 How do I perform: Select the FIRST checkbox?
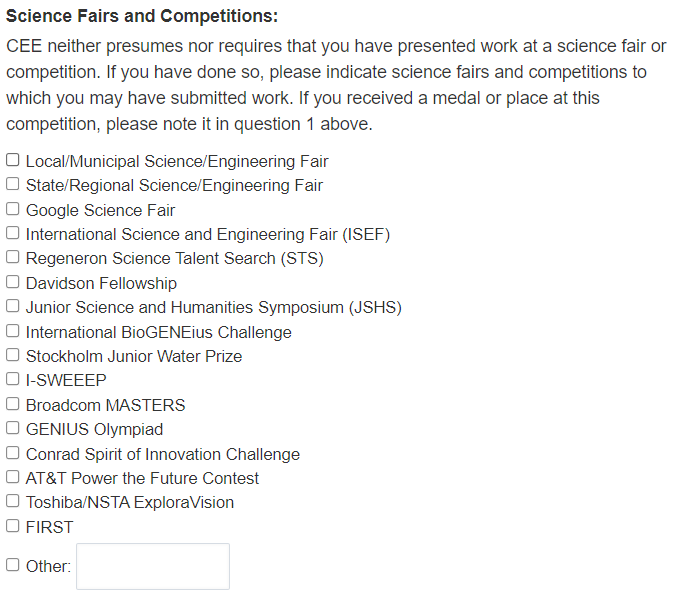[x=13, y=526]
